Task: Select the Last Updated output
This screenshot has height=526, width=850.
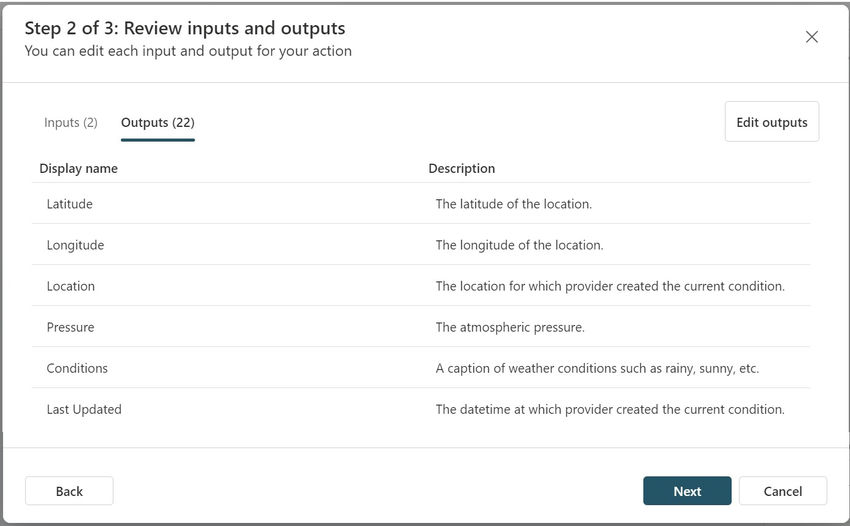Action: click(x=84, y=409)
